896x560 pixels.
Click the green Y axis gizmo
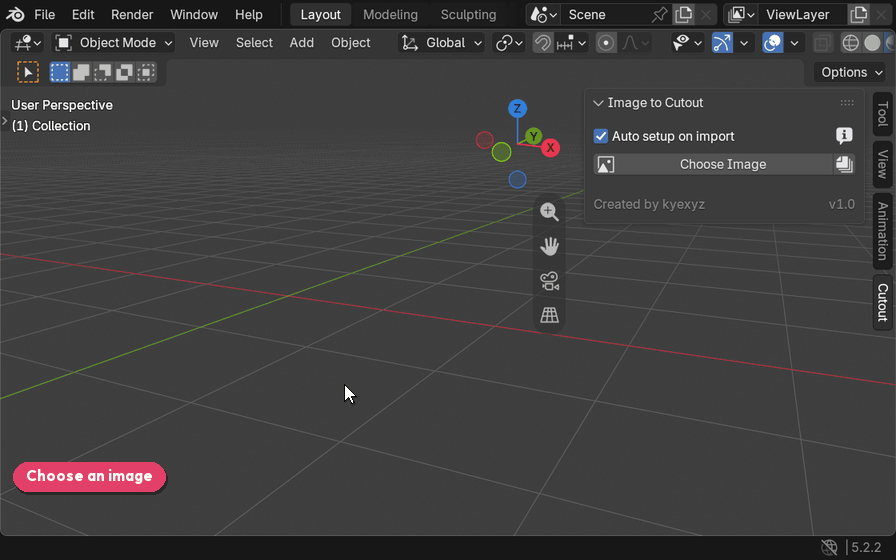(x=534, y=136)
